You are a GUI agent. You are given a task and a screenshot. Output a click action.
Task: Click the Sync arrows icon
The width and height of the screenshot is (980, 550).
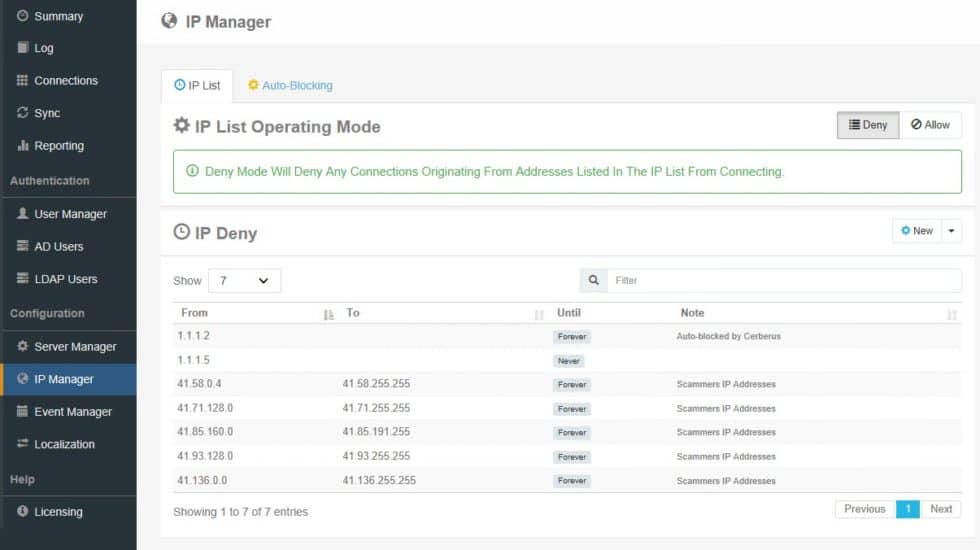click(x=23, y=113)
